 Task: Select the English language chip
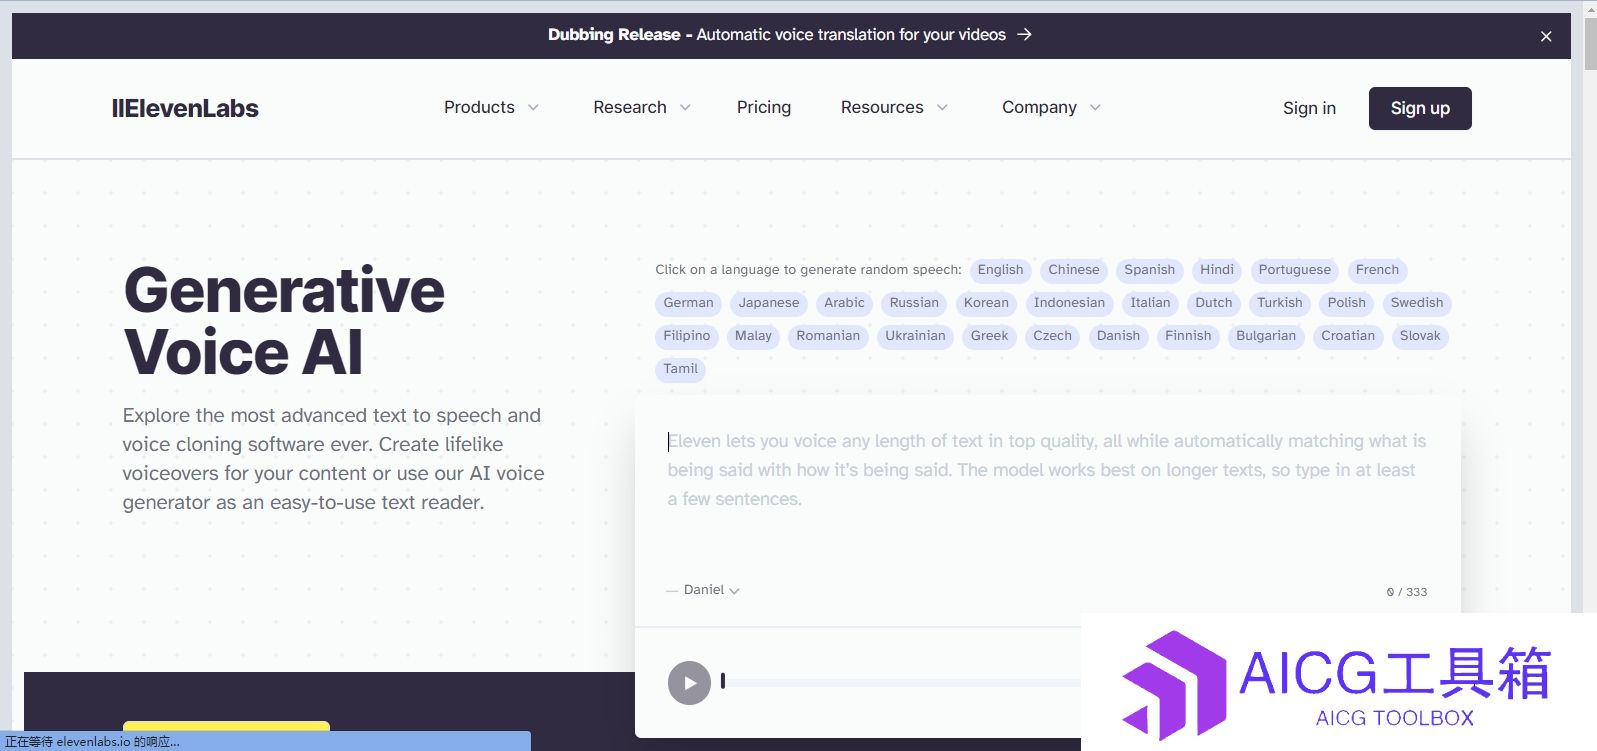tap(1000, 270)
